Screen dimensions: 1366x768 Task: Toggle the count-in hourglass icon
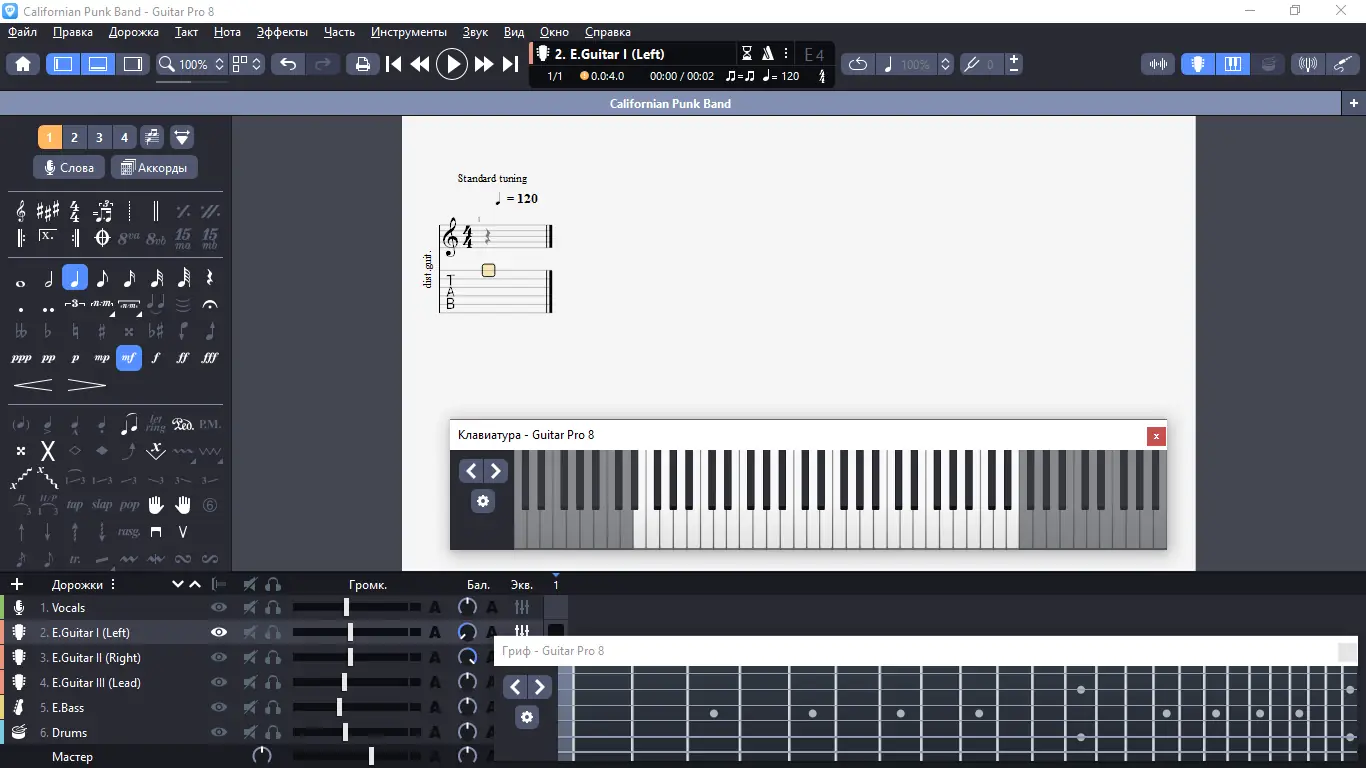[x=747, y=54]
